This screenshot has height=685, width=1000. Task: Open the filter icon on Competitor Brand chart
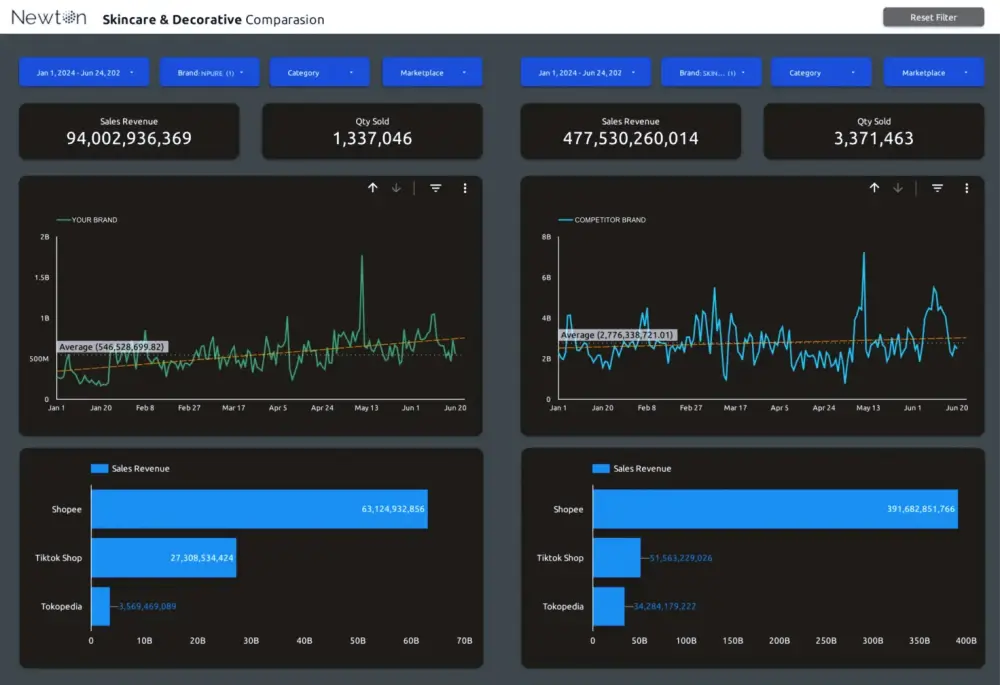937,188
